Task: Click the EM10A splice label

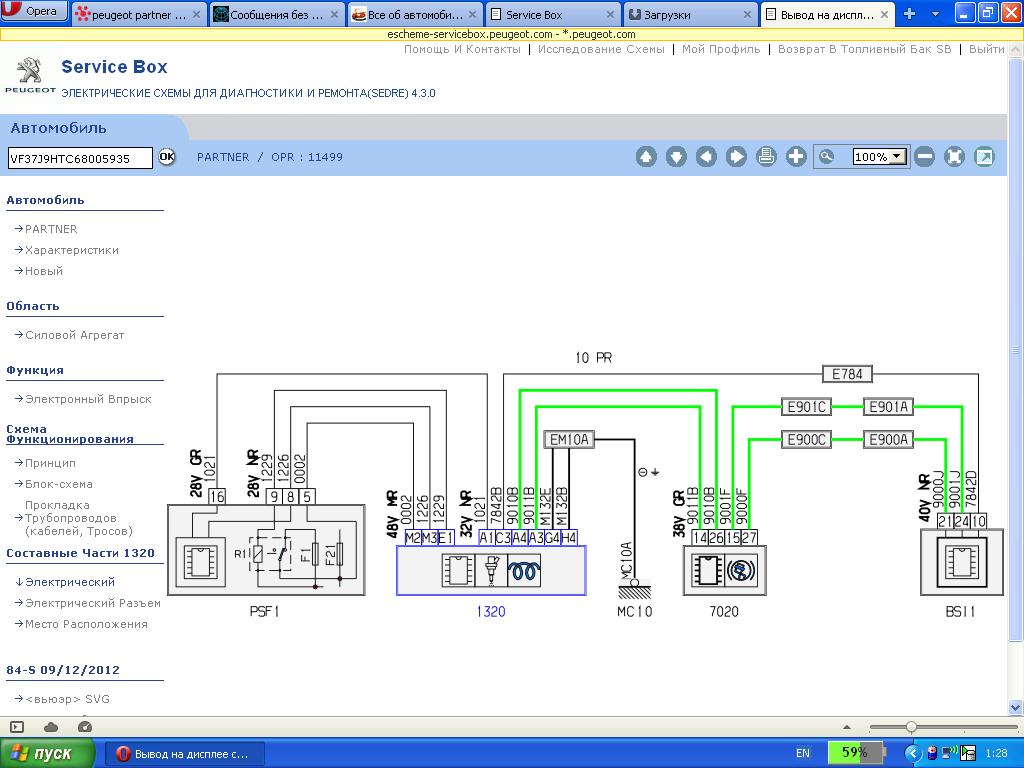Action: pos(569,440)
